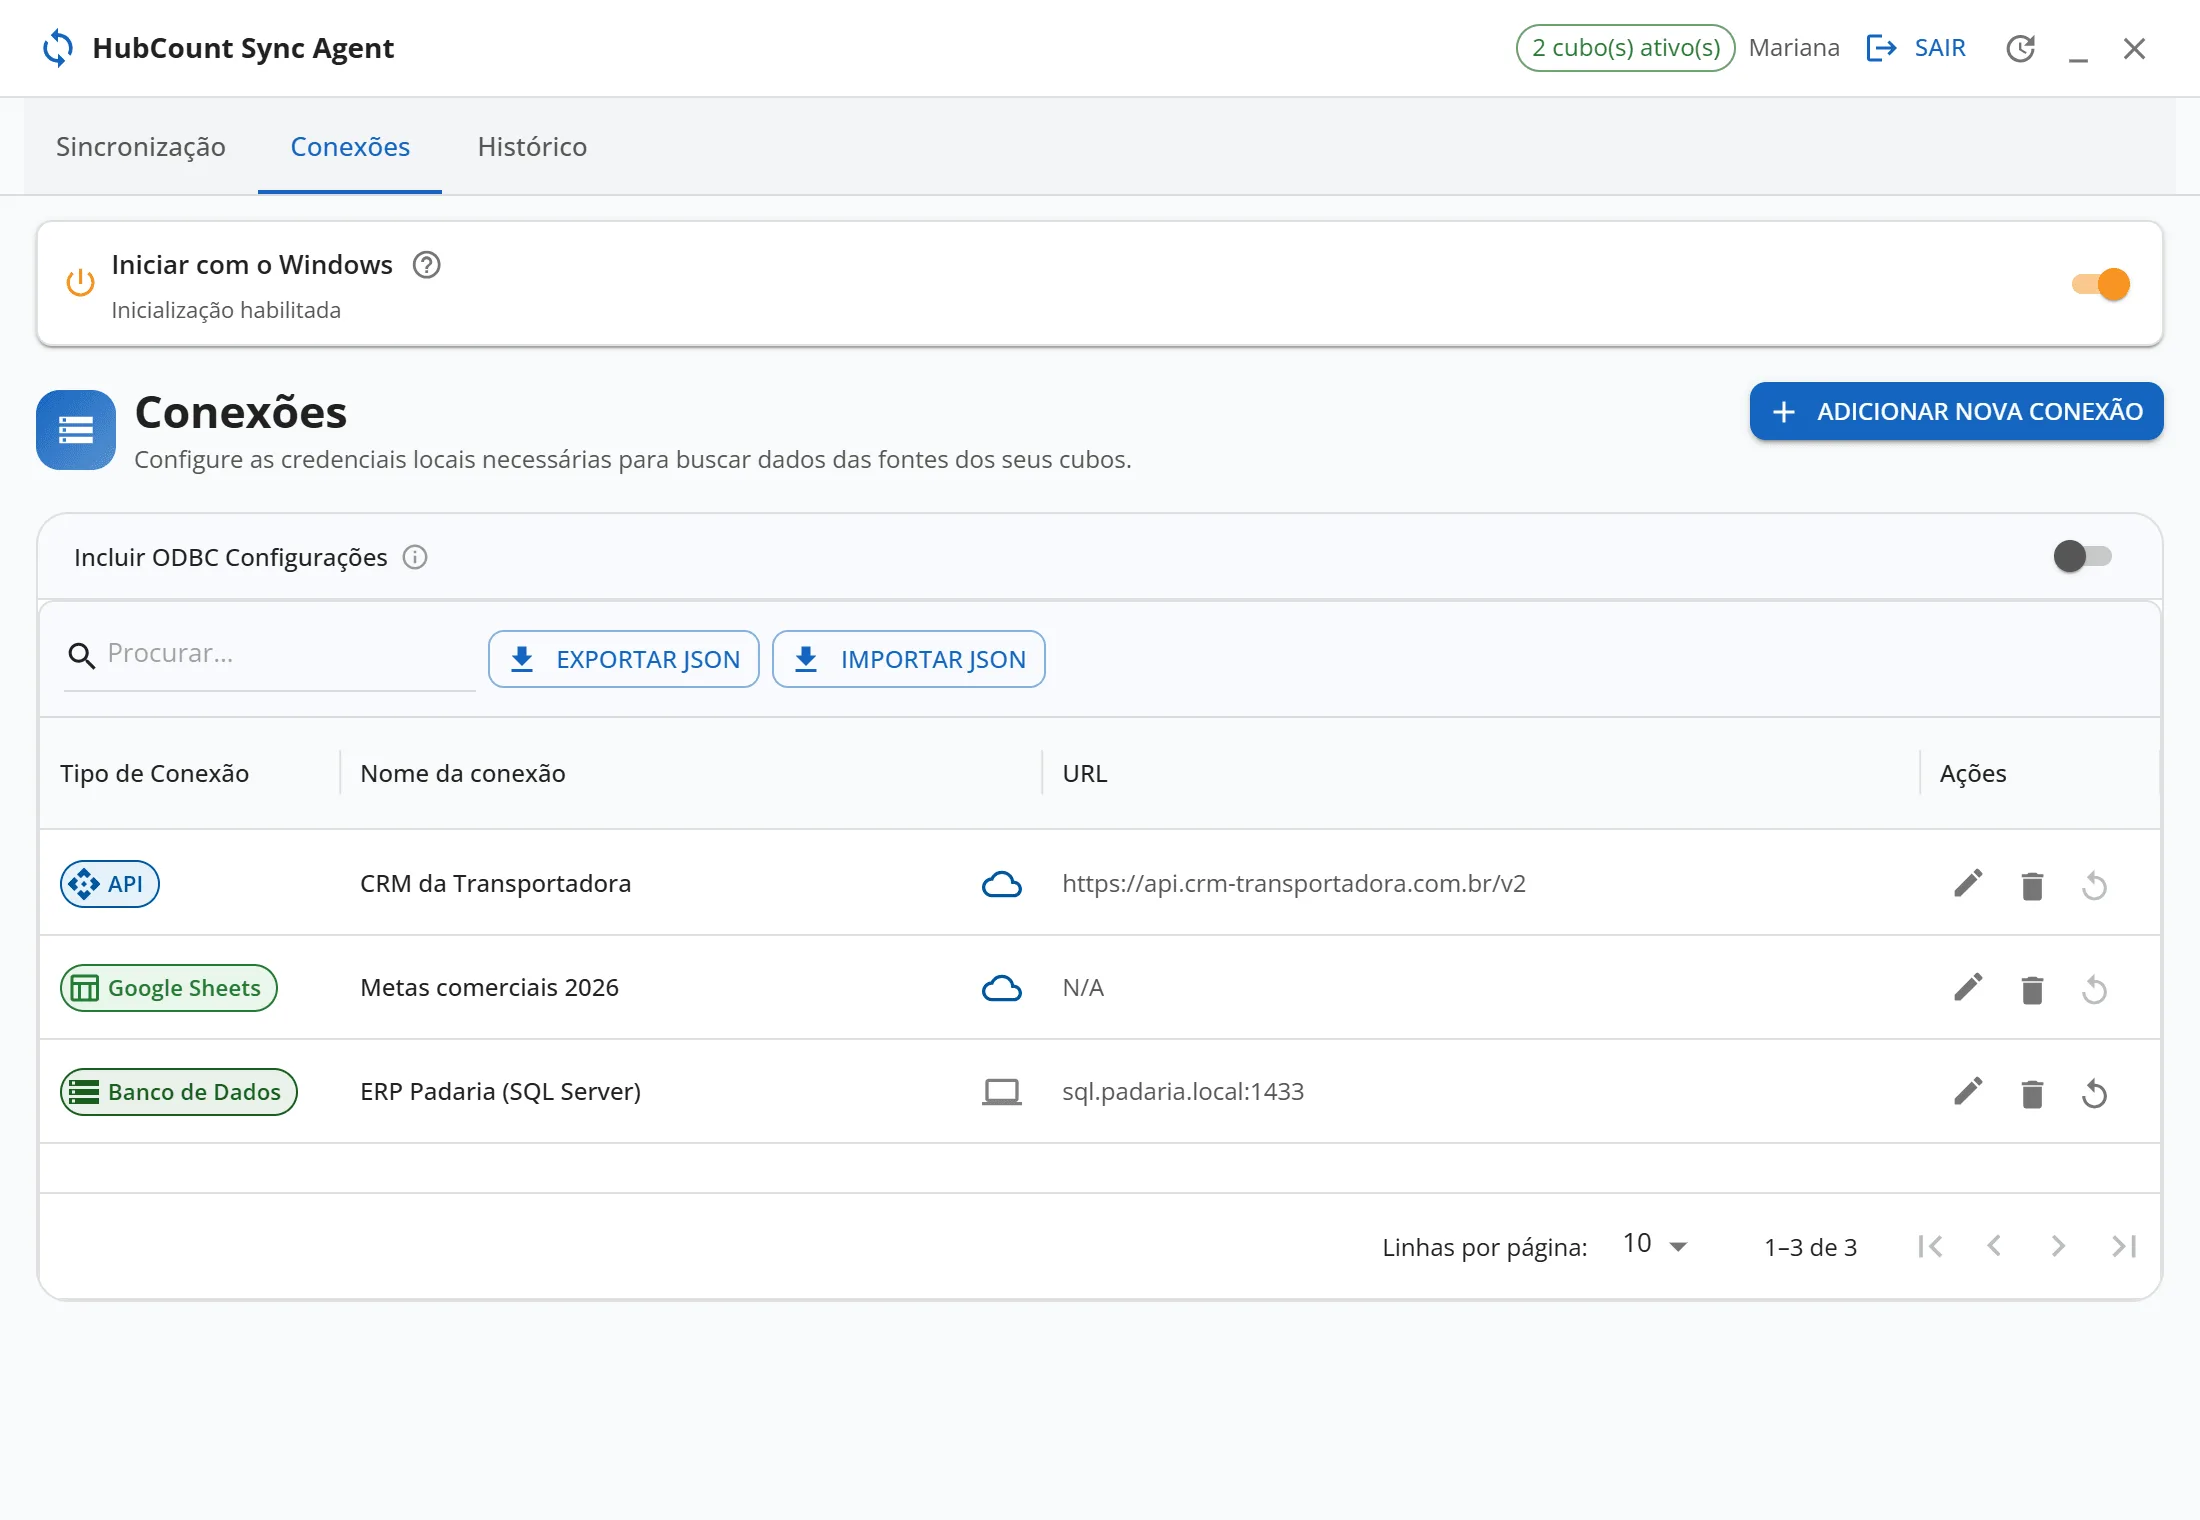Viewport: 2200px width, 1520px height.
Task: Click the EXPORTAR JSON button
Action: pyautogui.click(x=624, y=659)
